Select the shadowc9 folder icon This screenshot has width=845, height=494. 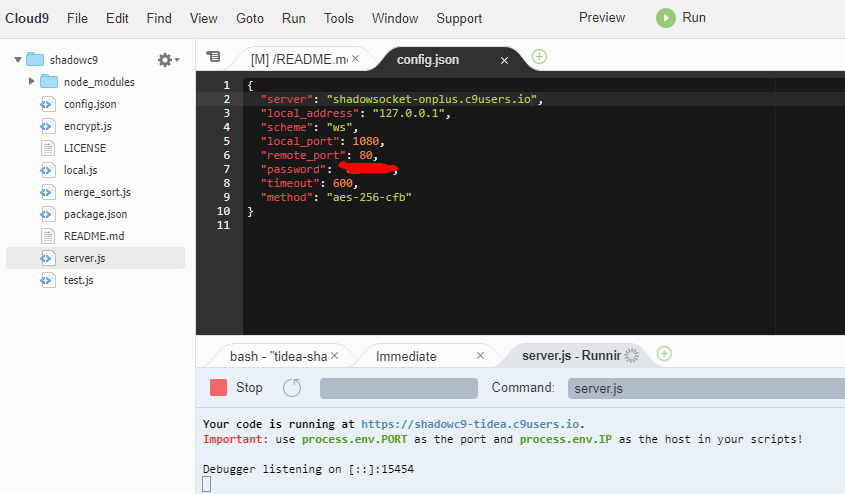35,59
